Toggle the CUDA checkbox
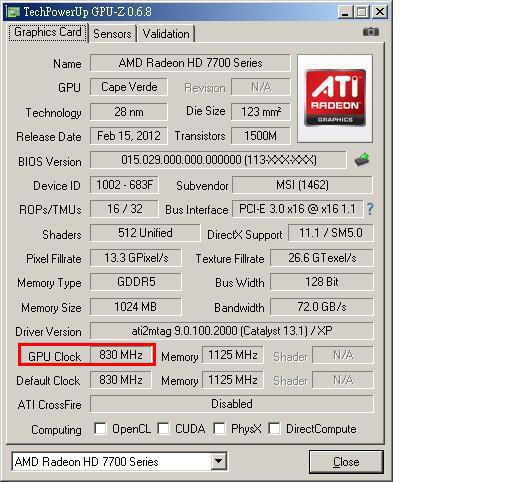This screenshot has height=482, width=512. pos(163,428)
